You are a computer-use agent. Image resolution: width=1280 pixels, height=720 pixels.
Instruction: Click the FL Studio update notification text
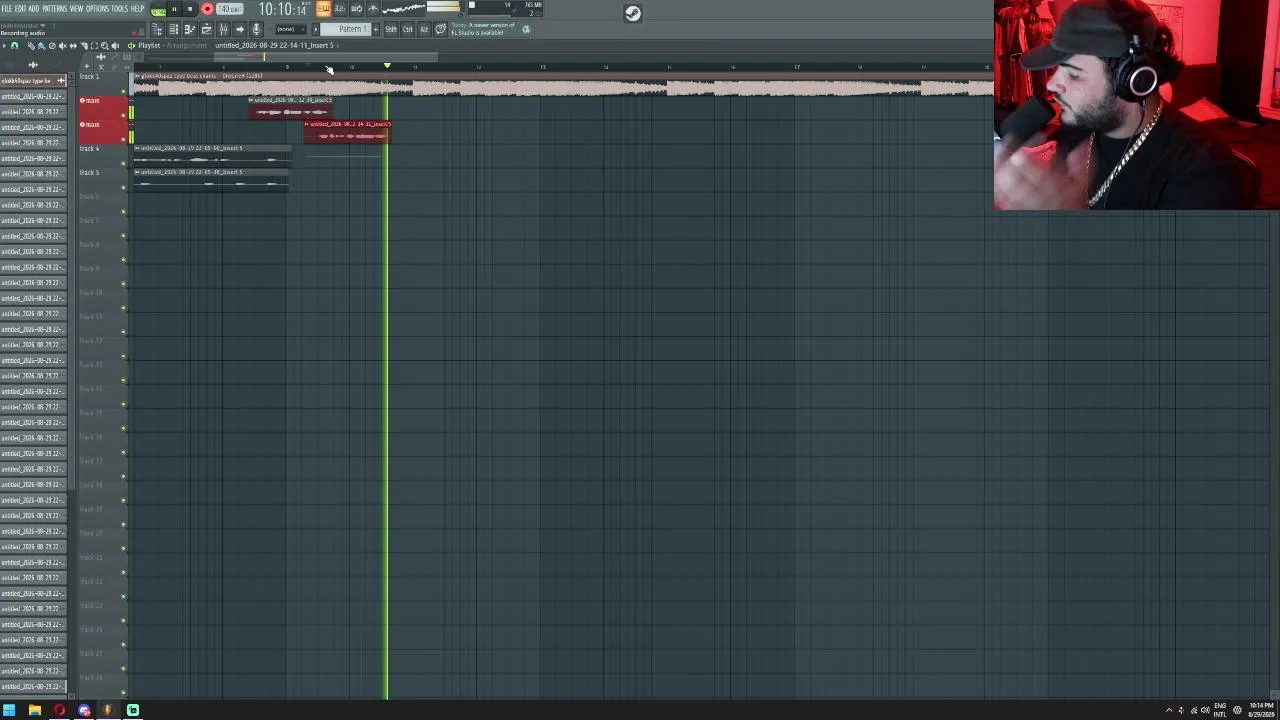[x=484, y=29]
